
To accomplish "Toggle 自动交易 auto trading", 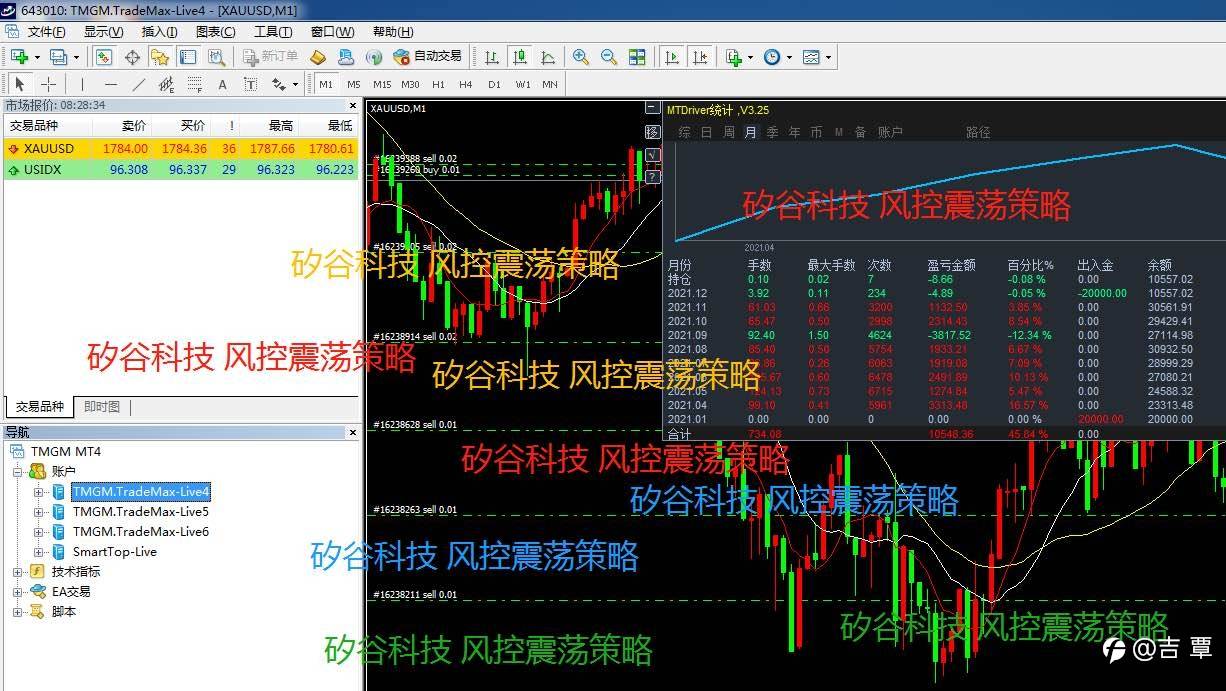I will (427, 57).
